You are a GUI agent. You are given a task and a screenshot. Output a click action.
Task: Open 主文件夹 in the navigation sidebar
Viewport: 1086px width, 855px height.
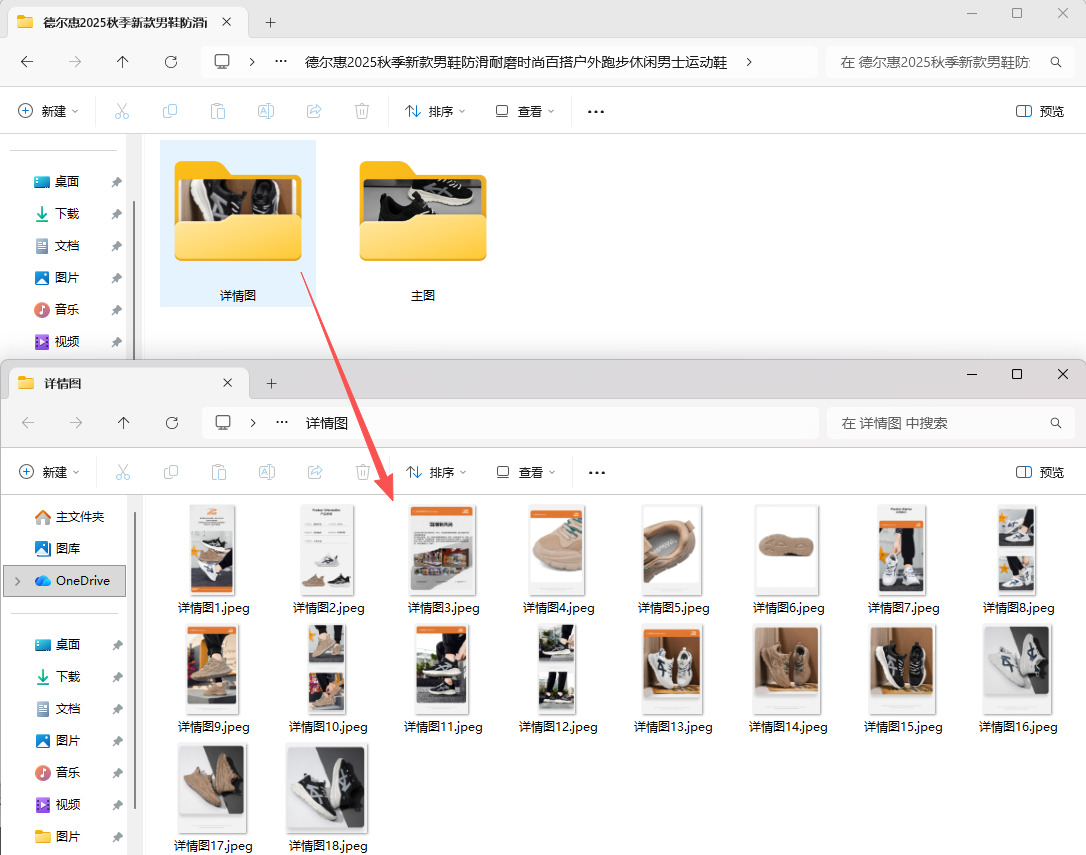pyautogui.click(x=70, y=517)
